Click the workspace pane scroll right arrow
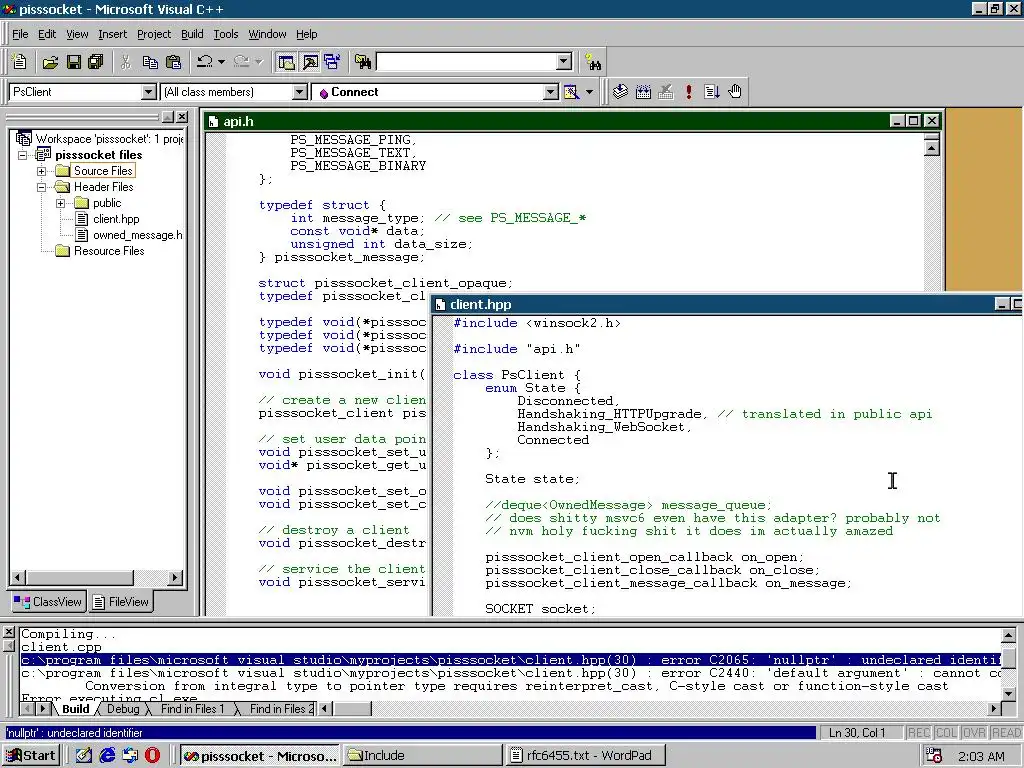 click(x=174, y=577)
